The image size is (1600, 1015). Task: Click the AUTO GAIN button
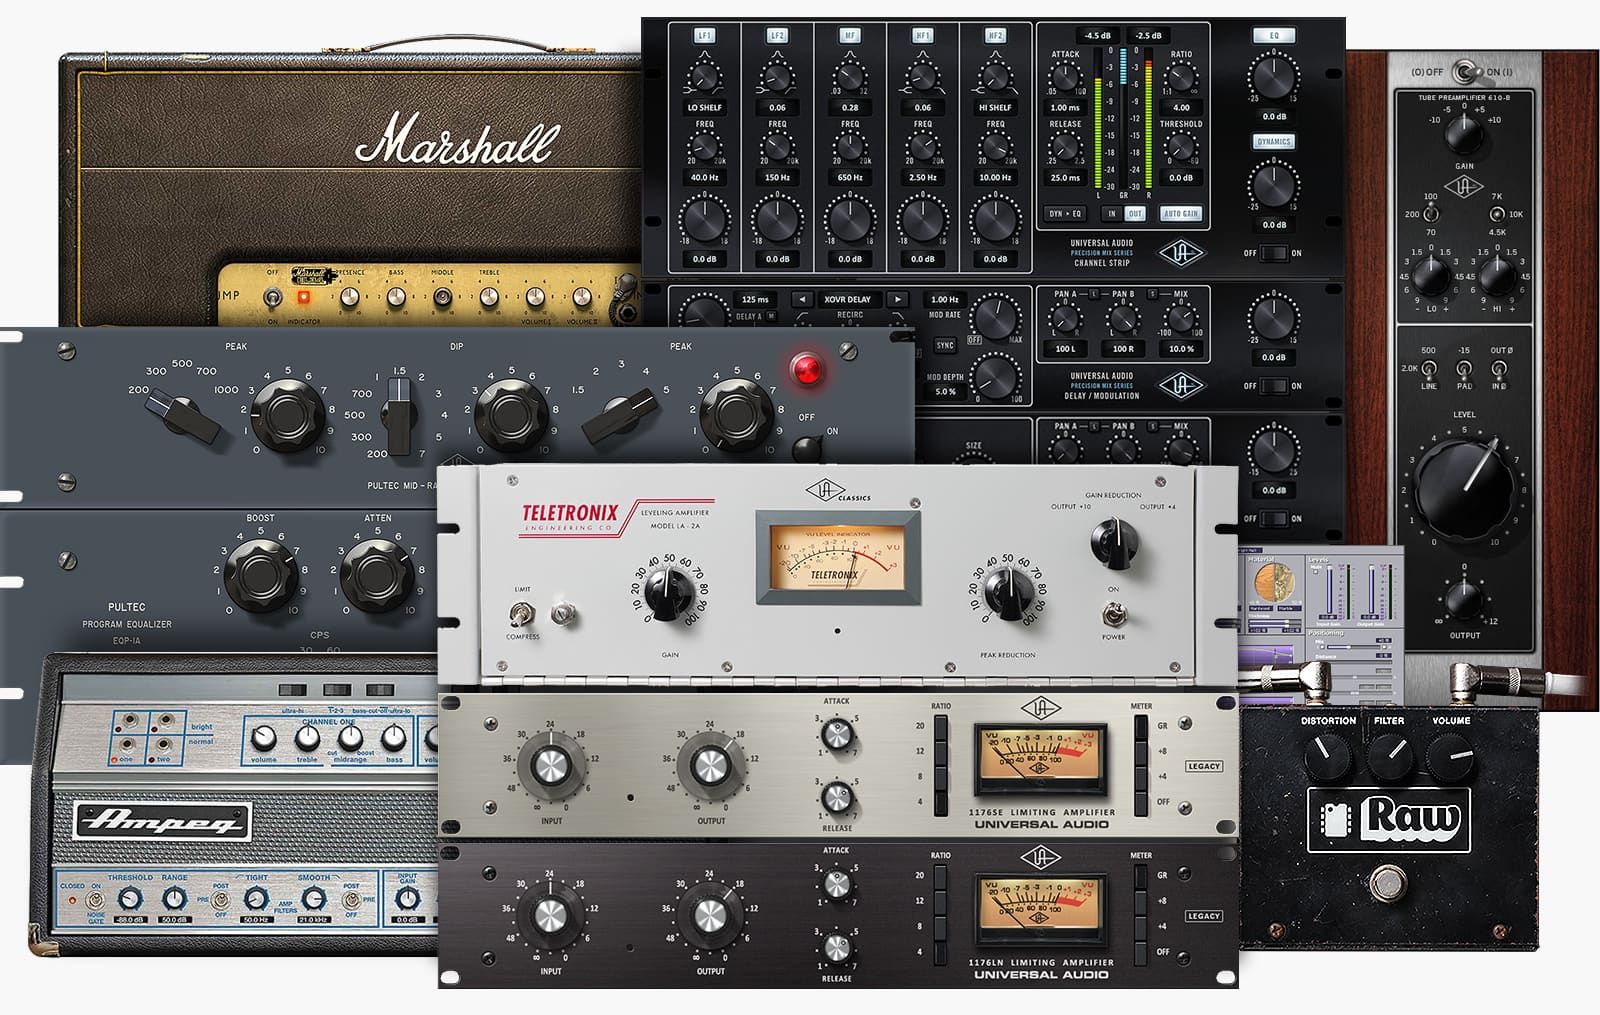point(1181,214)
